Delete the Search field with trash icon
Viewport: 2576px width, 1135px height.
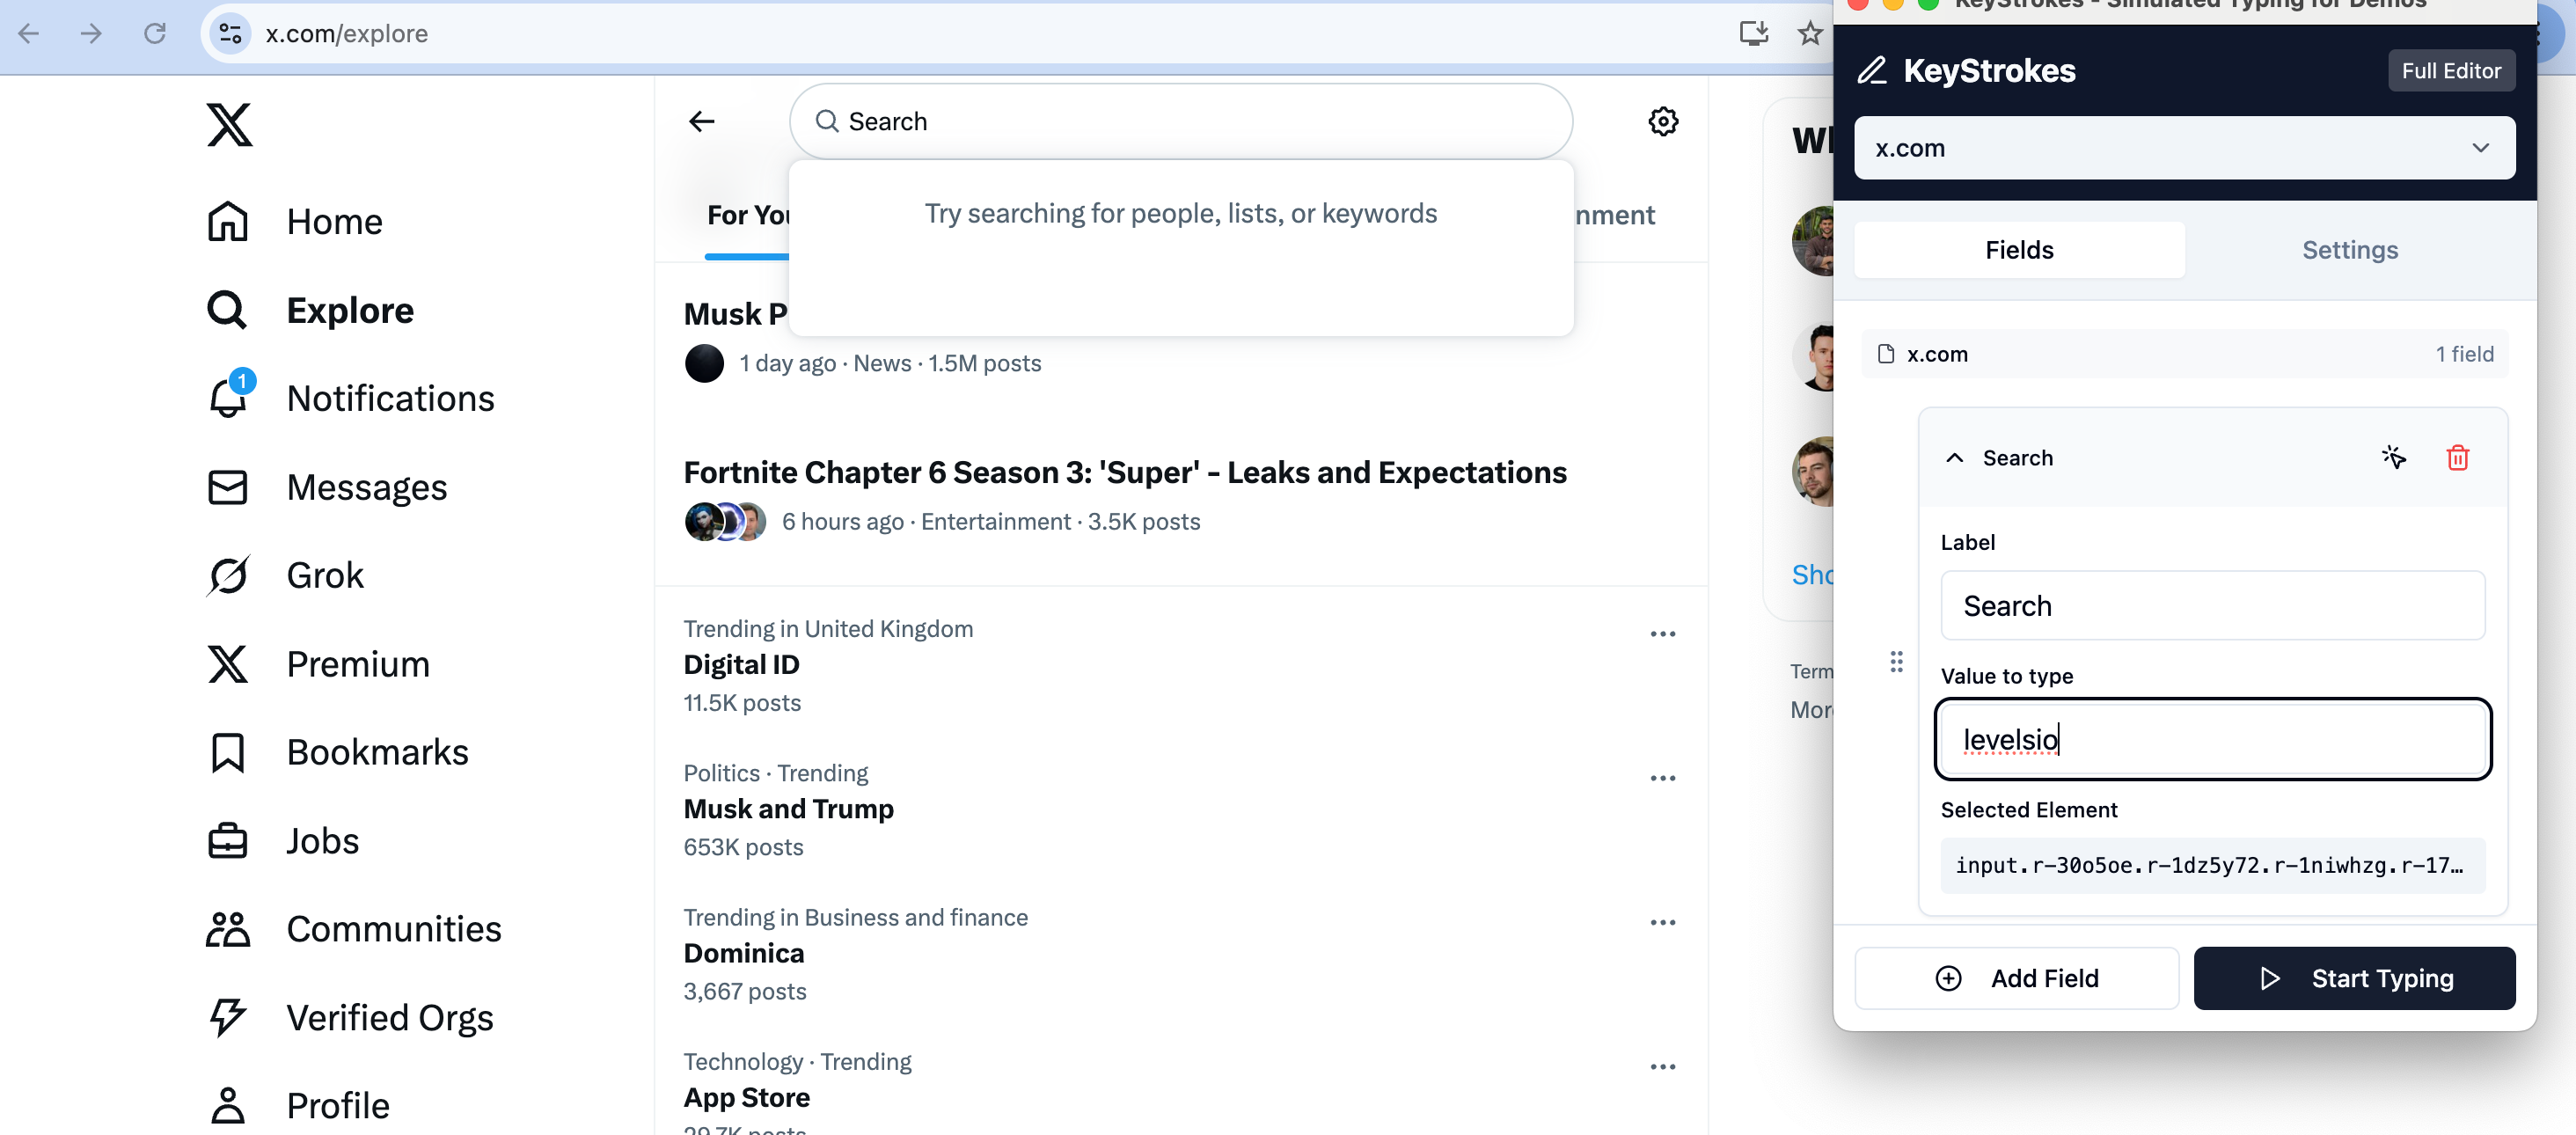(x=2457, y=457)
